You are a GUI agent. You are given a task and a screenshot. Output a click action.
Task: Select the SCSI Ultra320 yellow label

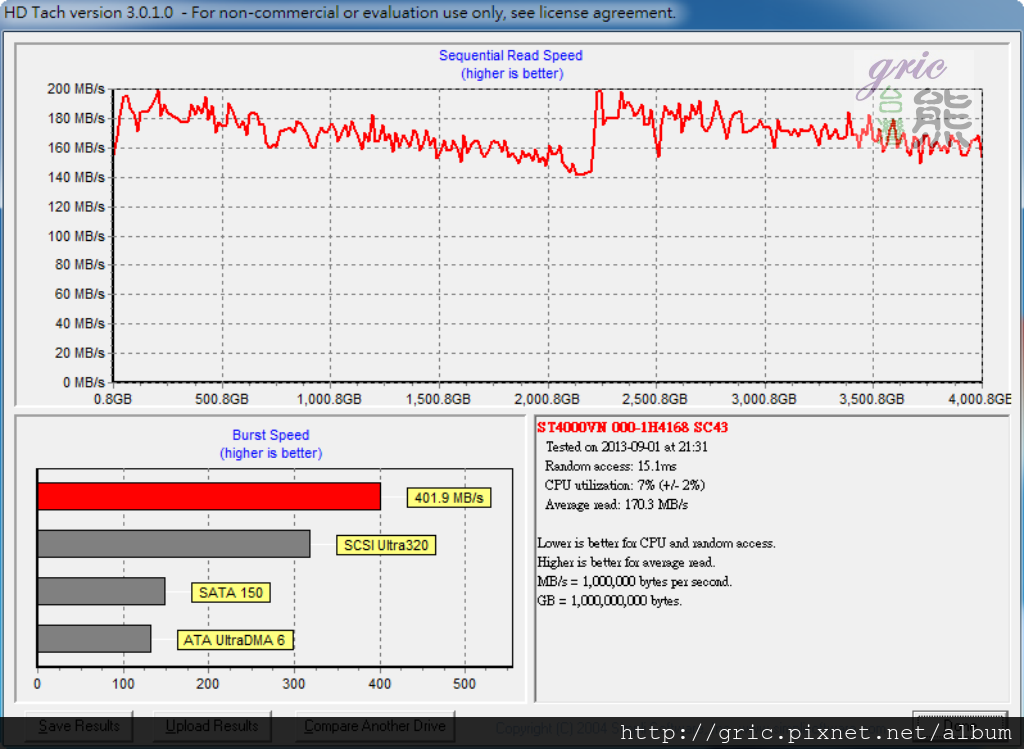coord(386,545)
